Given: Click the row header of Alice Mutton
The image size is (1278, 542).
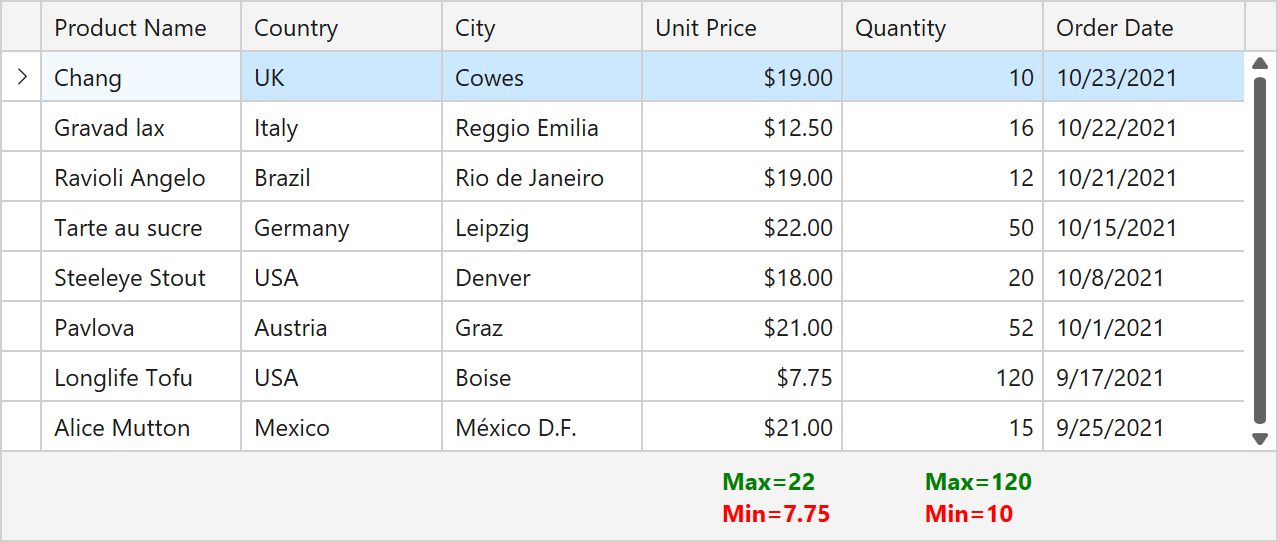Looking at the screenshot, I should click(21, 428).
